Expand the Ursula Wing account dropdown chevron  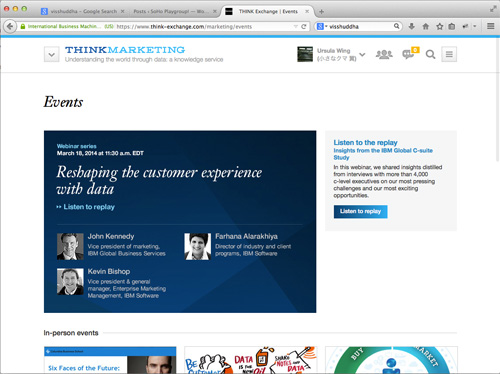(x=362, y=54)
